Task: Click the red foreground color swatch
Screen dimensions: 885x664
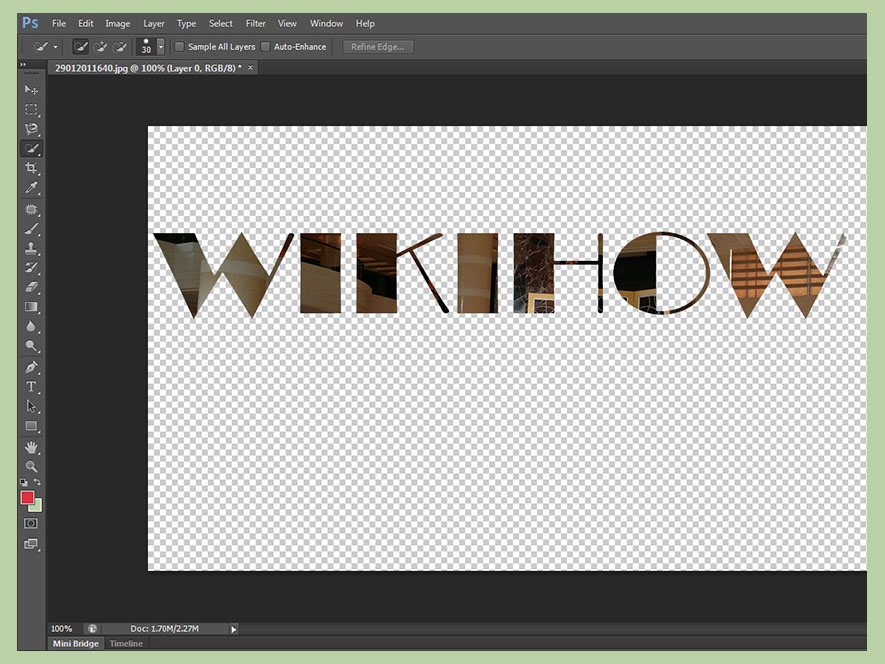Action: pyautogui.click(x=27, y=497)
